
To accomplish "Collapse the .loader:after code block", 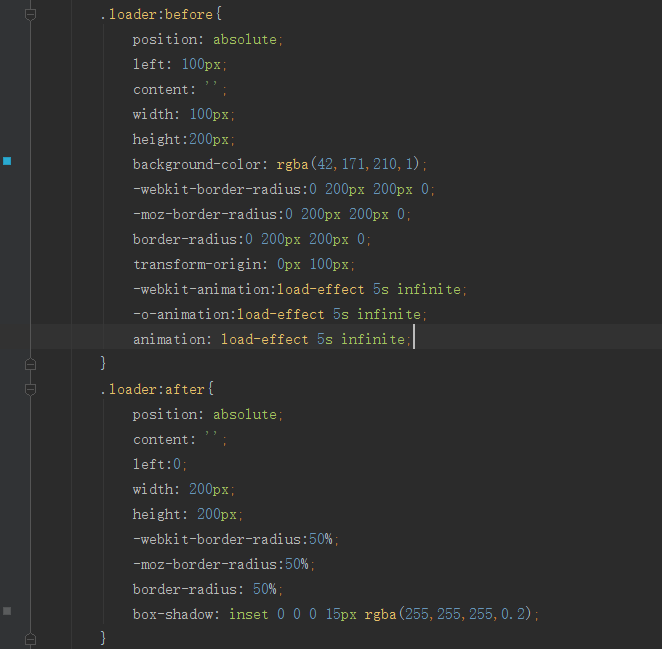I will (30, 389).
